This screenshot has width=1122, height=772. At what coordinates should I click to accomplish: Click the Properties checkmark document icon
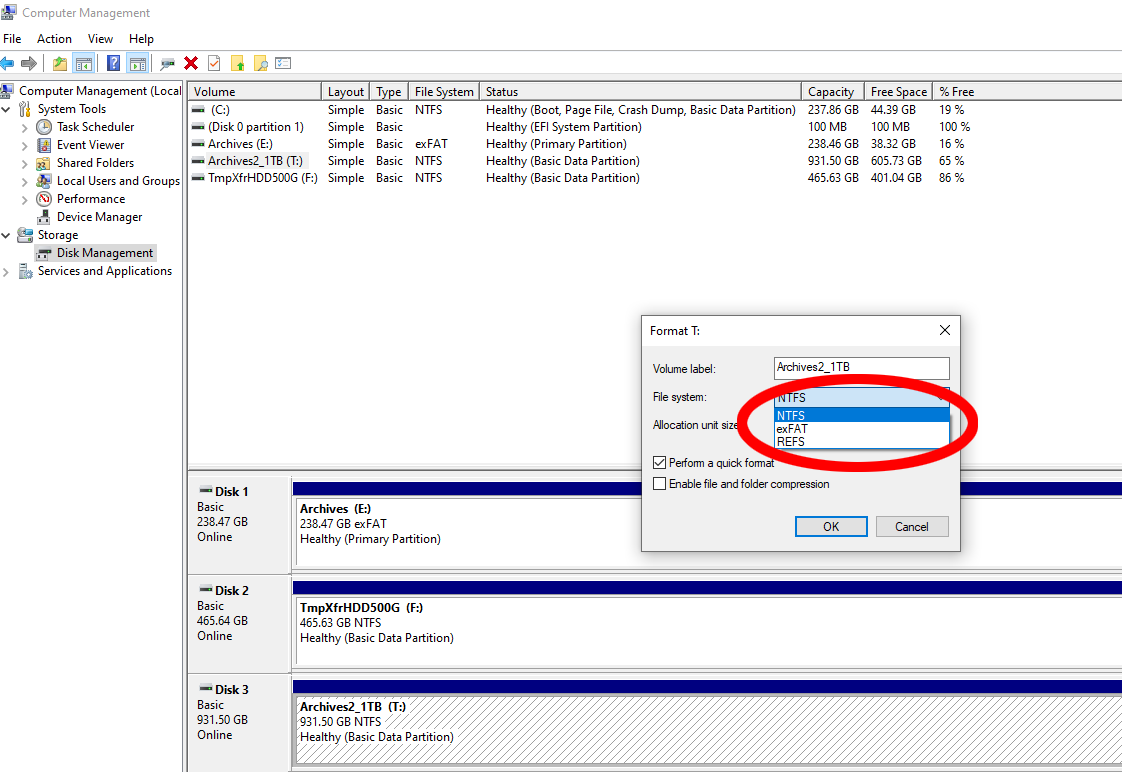(x=214, y=64)
